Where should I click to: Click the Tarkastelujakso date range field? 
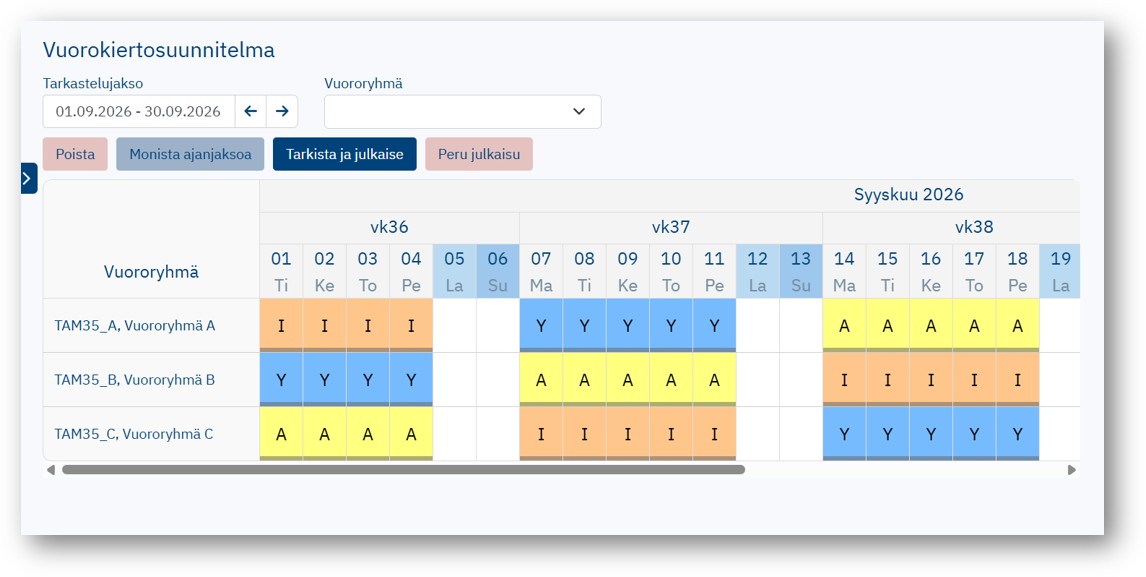(x=139, y=111)
